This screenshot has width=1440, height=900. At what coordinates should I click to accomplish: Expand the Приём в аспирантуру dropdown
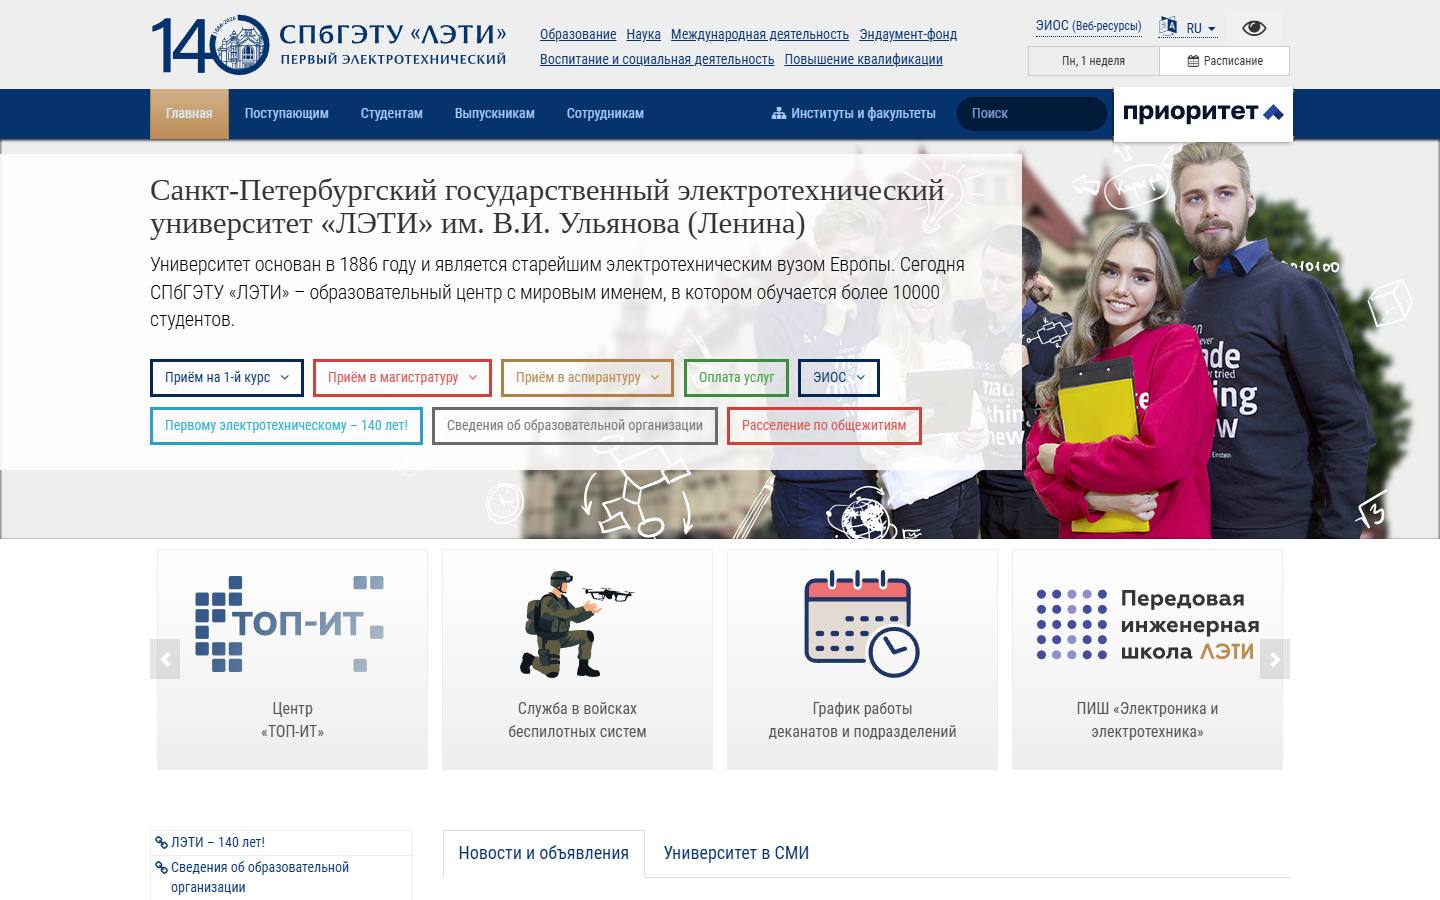(588, 378)
